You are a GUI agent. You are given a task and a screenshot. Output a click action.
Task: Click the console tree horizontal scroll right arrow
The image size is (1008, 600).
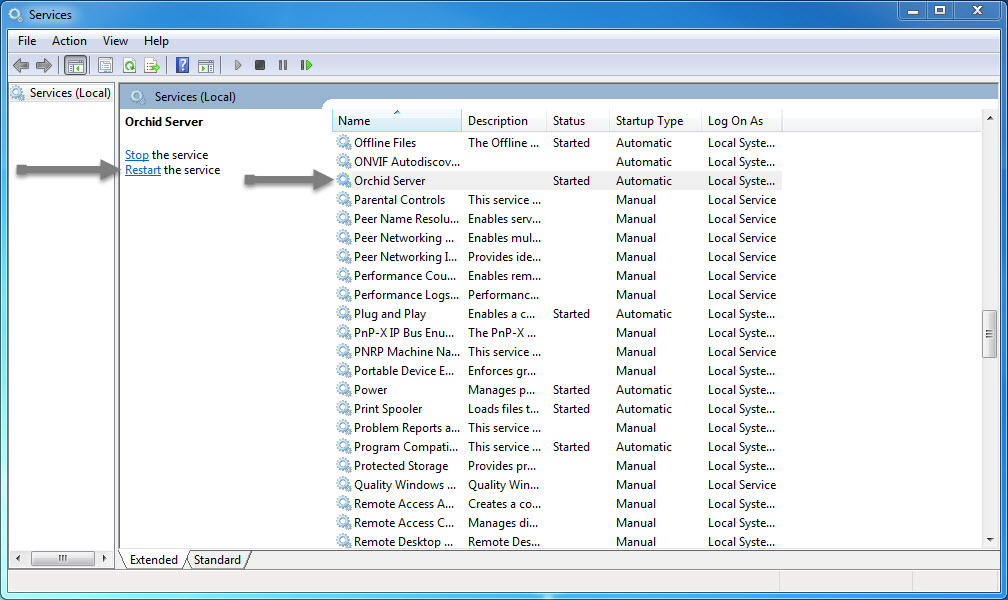tap(105, 558)
